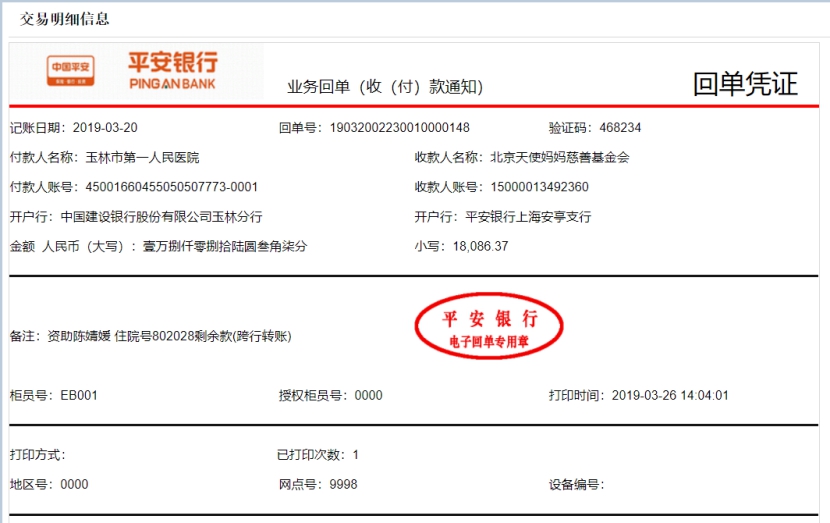Click the 回单凭证 title
Viewport: 830px width, 523px height.
click(x=745, y=84)
